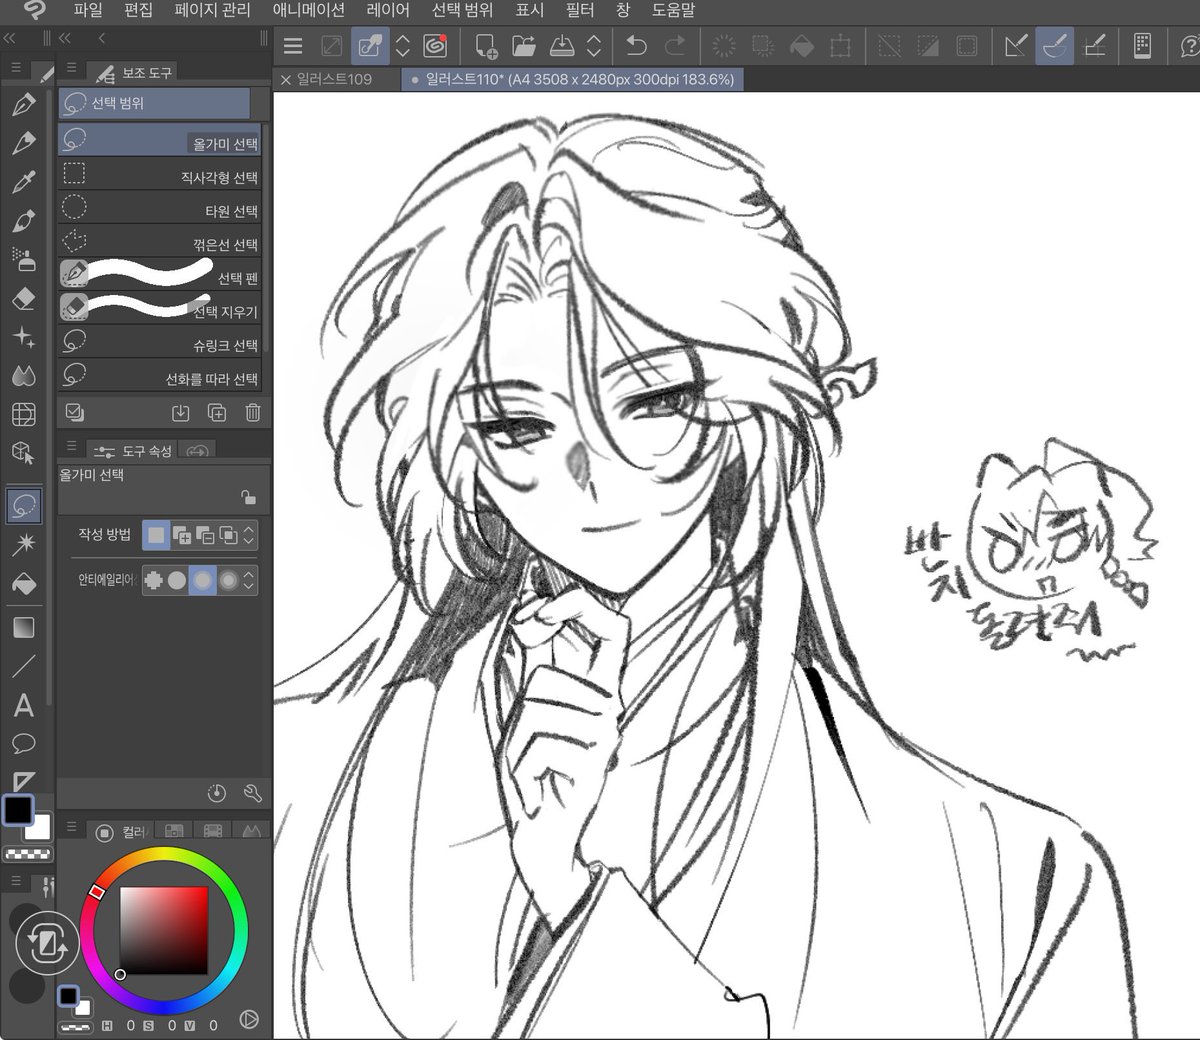This screenshot has height=1040, width=1200.
Task: Collapse the sub tool dock using double chevron
Action: (65, 38)
